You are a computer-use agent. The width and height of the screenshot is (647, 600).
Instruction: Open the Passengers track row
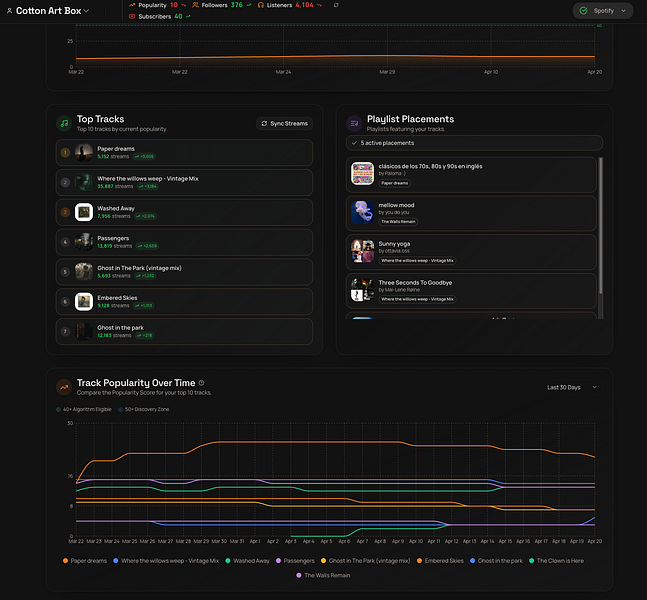pos(184,242)
